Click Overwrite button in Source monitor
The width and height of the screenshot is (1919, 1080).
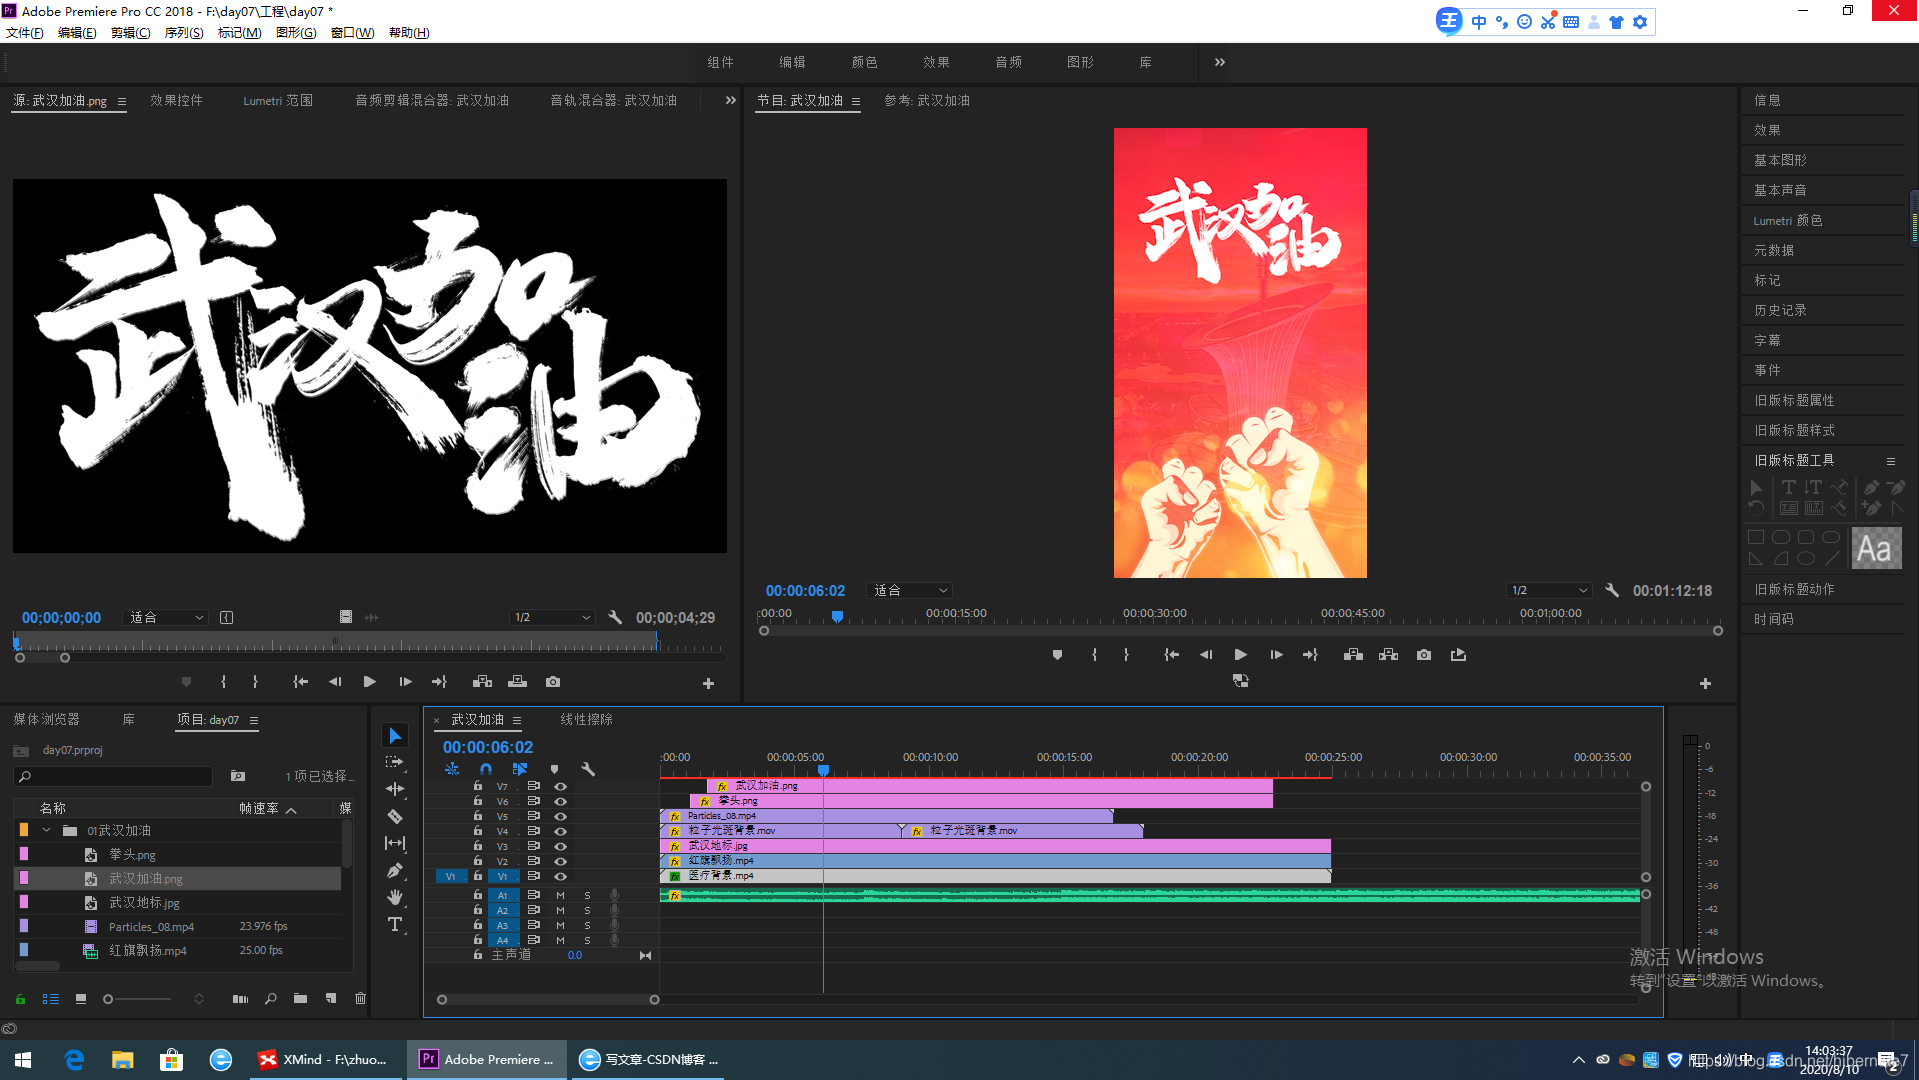tap(517, 682)
